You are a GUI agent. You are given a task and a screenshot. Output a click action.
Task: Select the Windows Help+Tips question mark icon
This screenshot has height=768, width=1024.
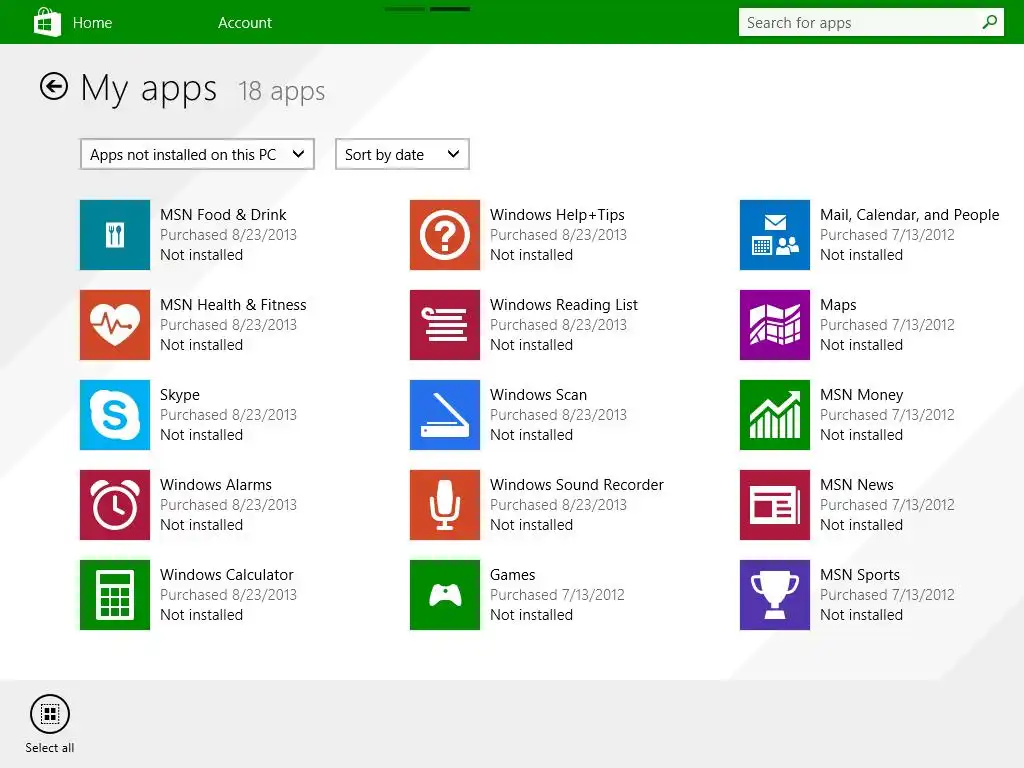445,235
